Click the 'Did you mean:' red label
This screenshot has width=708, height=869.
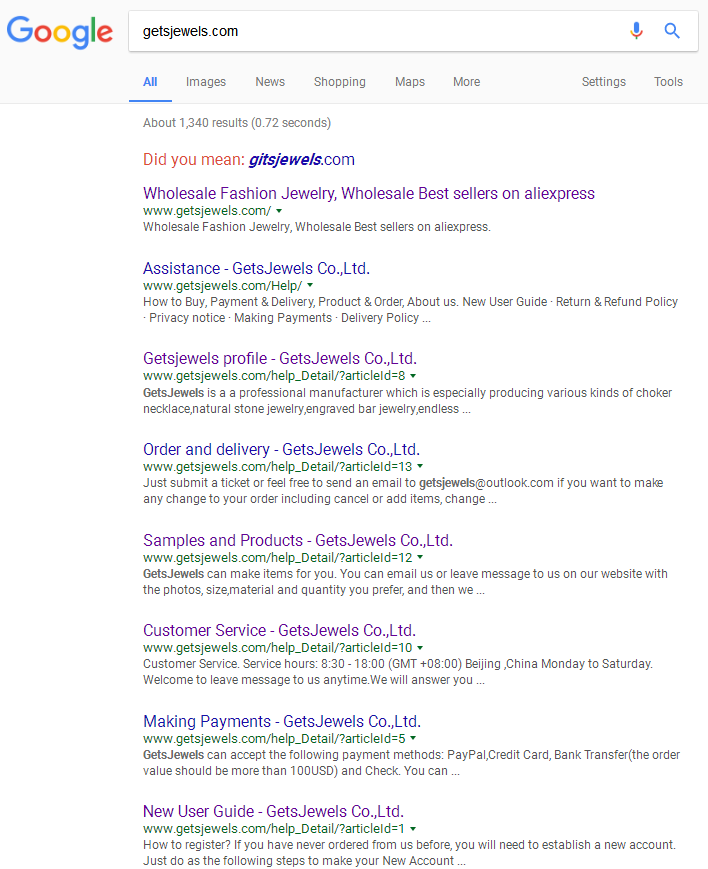193,160
